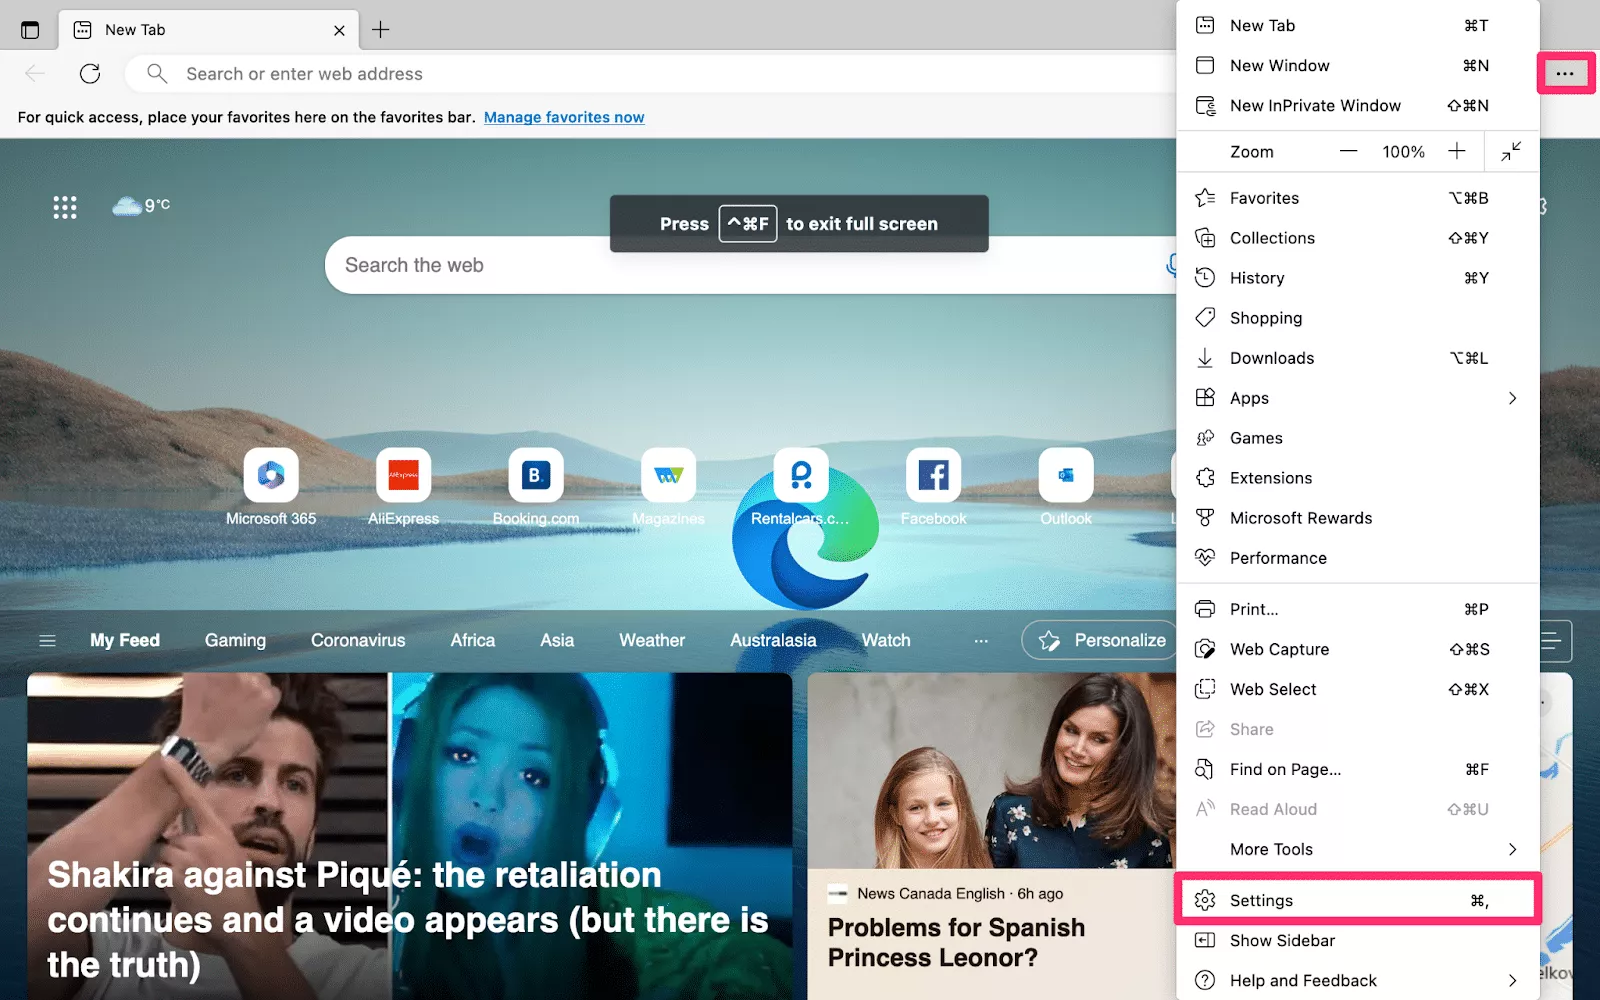
Task: Open Facebook quick link
Action: pos(934,487)
